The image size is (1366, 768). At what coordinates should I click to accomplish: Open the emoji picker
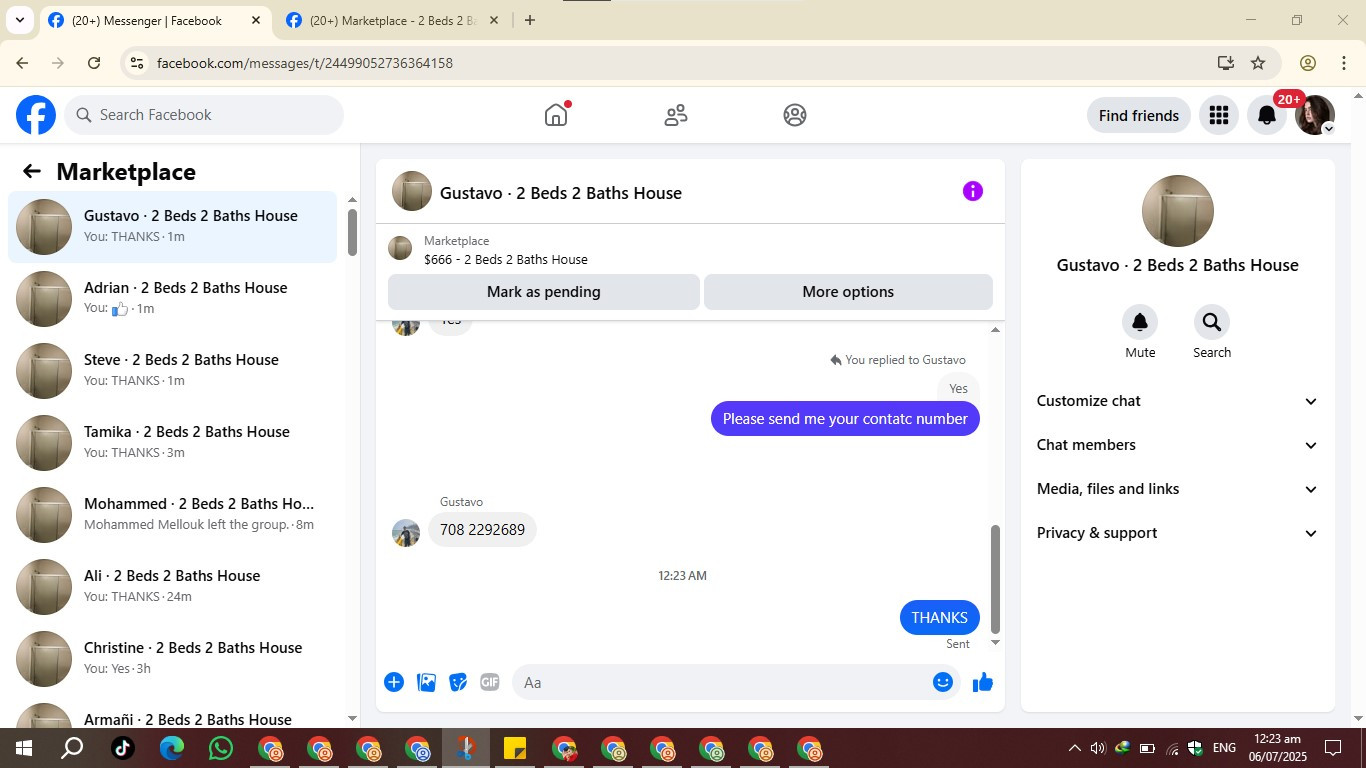coord(943,682)
